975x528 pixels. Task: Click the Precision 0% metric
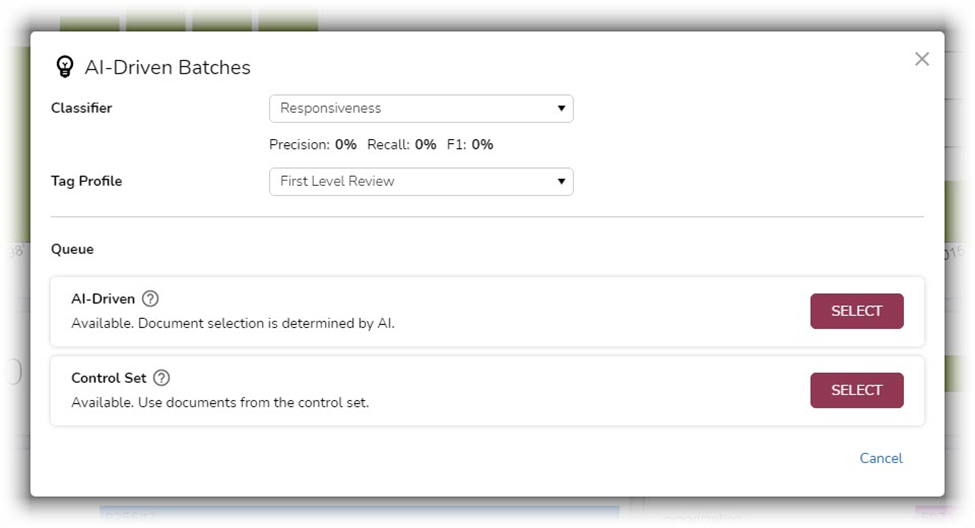(x=313, y=144)
